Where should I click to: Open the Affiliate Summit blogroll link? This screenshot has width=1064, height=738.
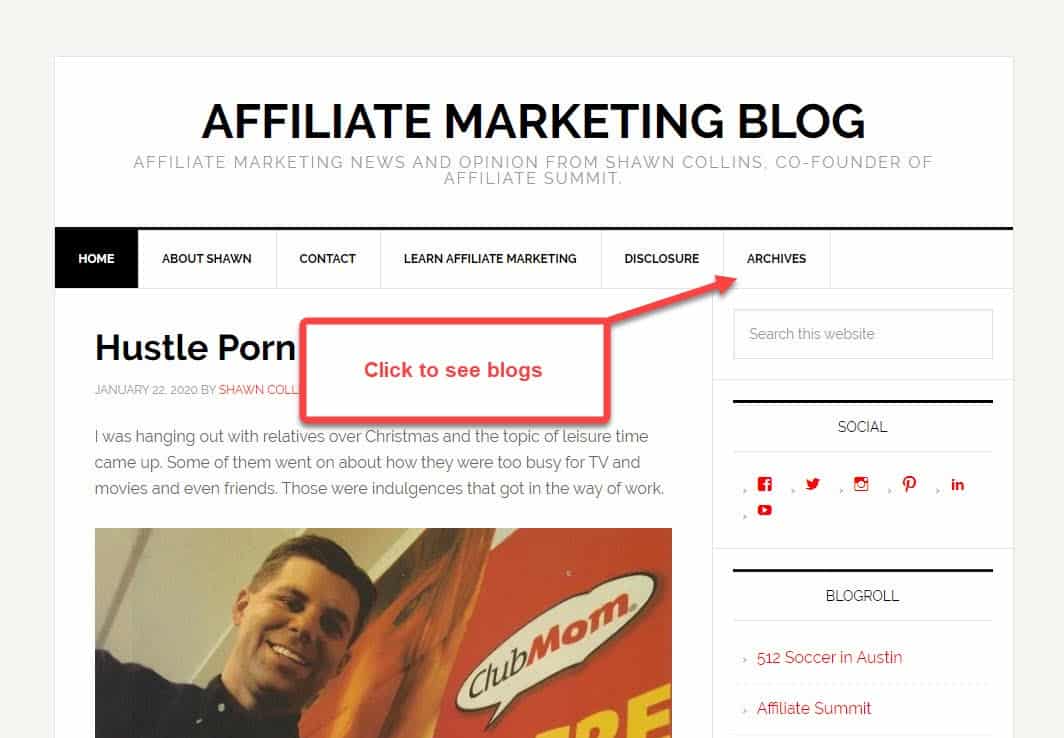tap(814, 708)
